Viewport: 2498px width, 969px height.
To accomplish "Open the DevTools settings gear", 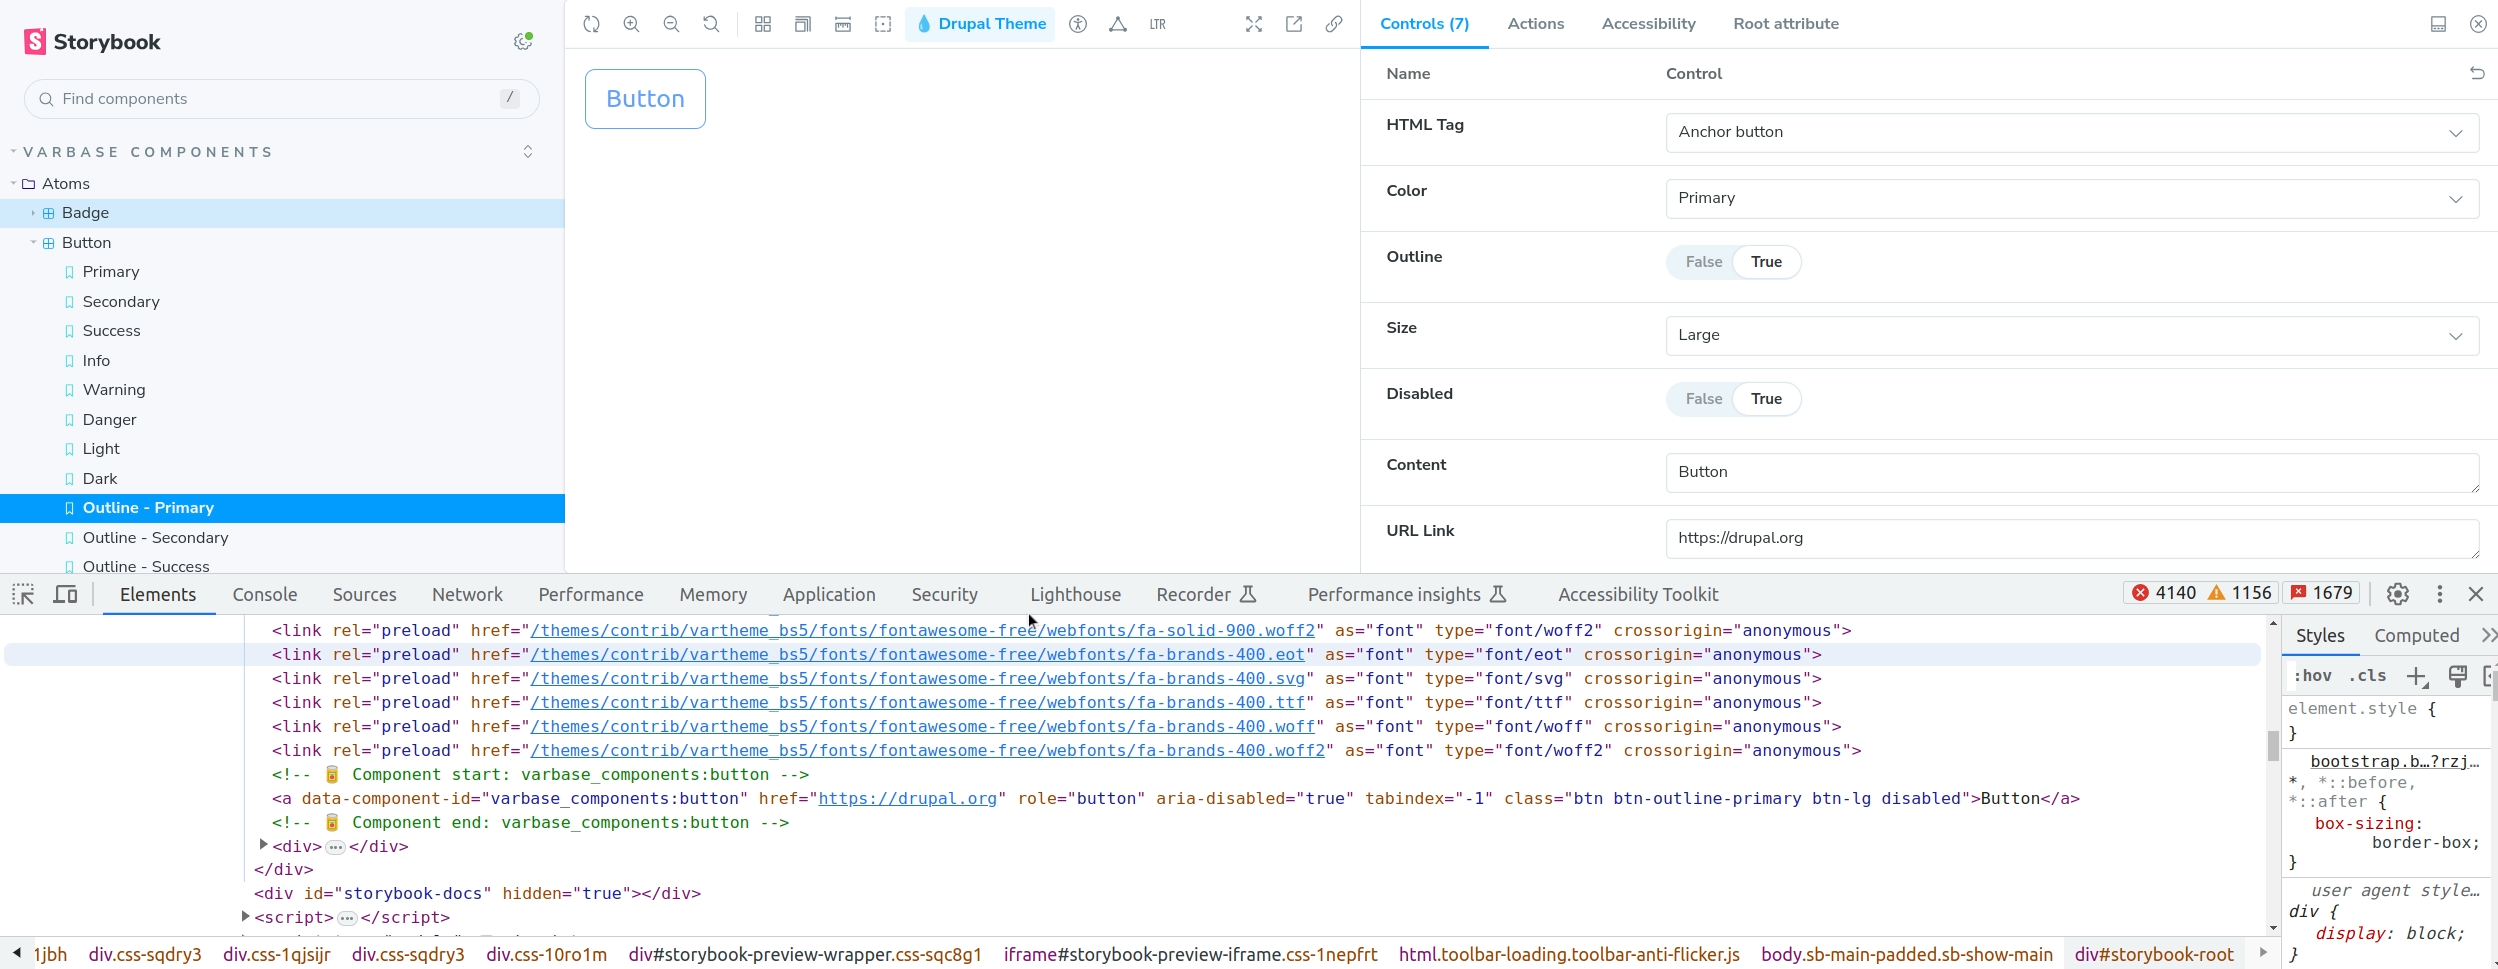I will [x=2397, y=594].
